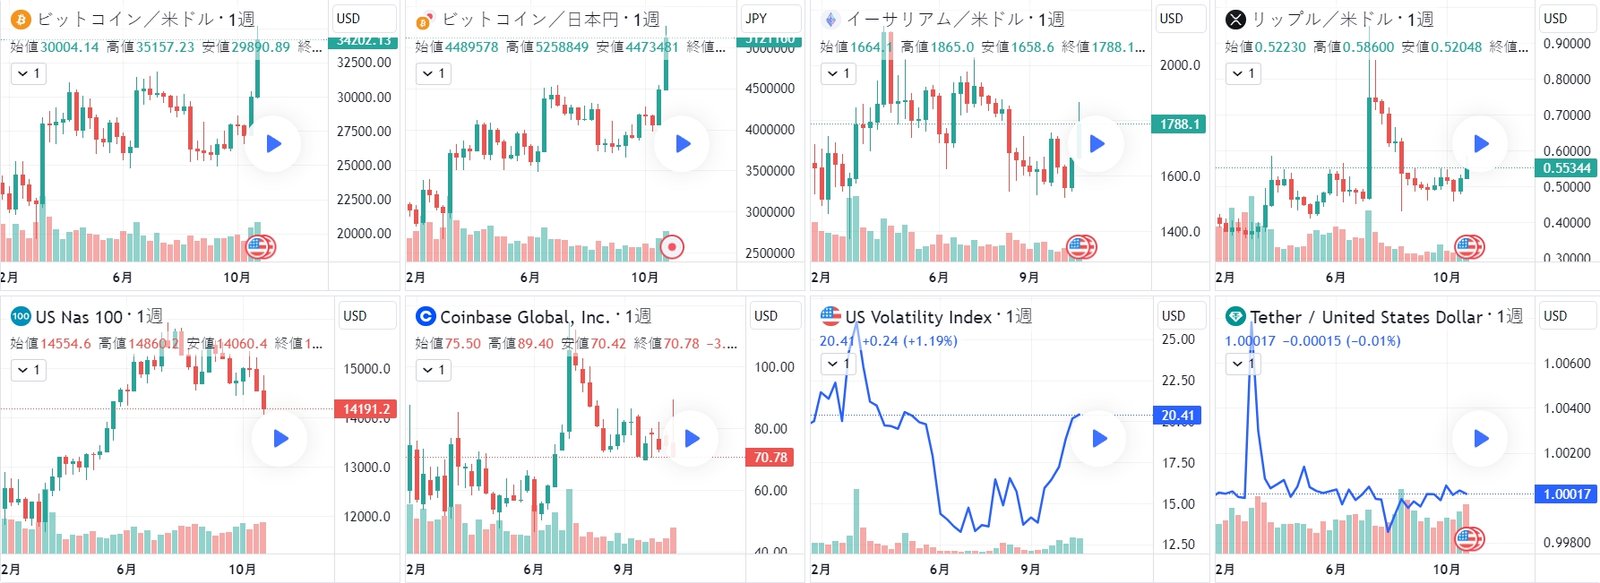
Task: Play the US Nas 100 chart
Action: pyautogui.click(x=281, y=438)
